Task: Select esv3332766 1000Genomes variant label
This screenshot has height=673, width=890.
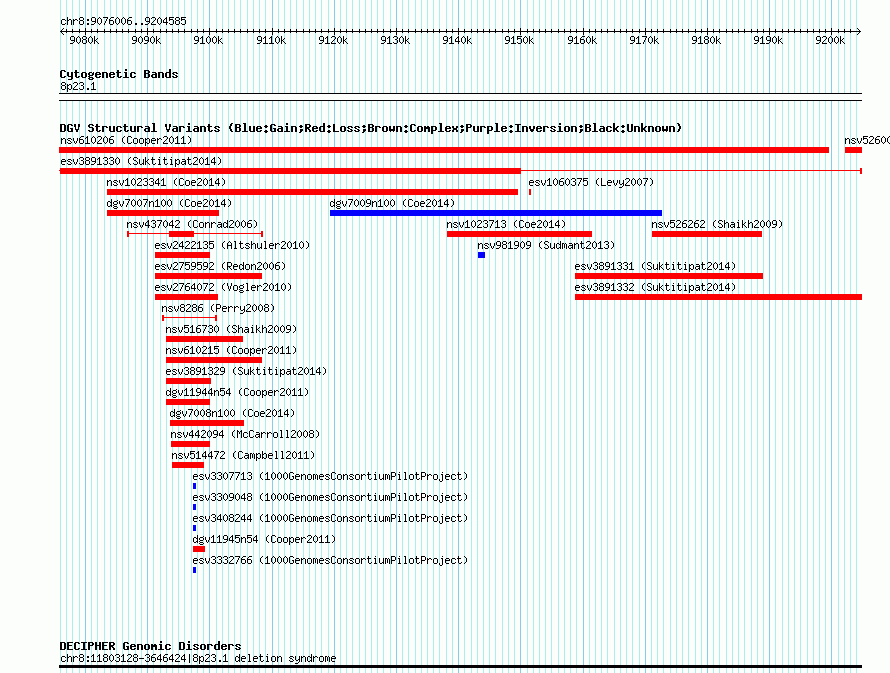Action: 330,560
